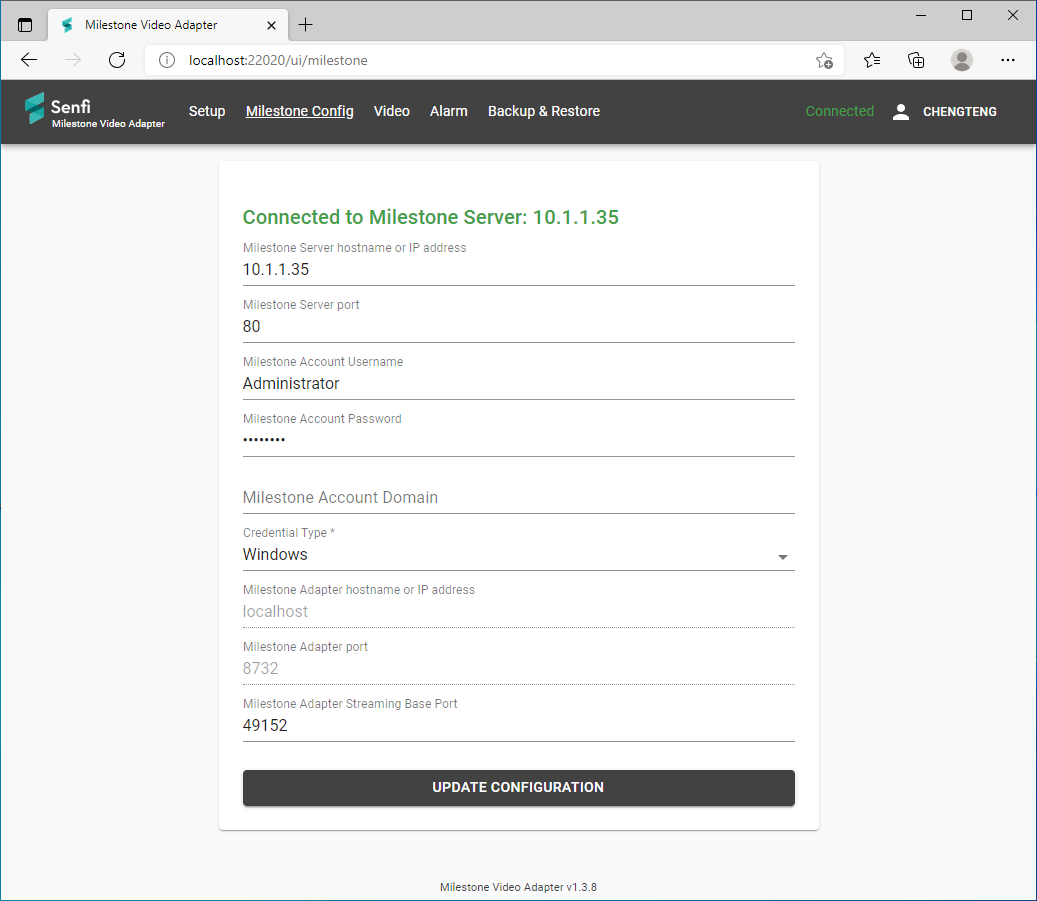
Task: Click the Milestone Adapter hostname field
Action: click(x=518, y=611)
